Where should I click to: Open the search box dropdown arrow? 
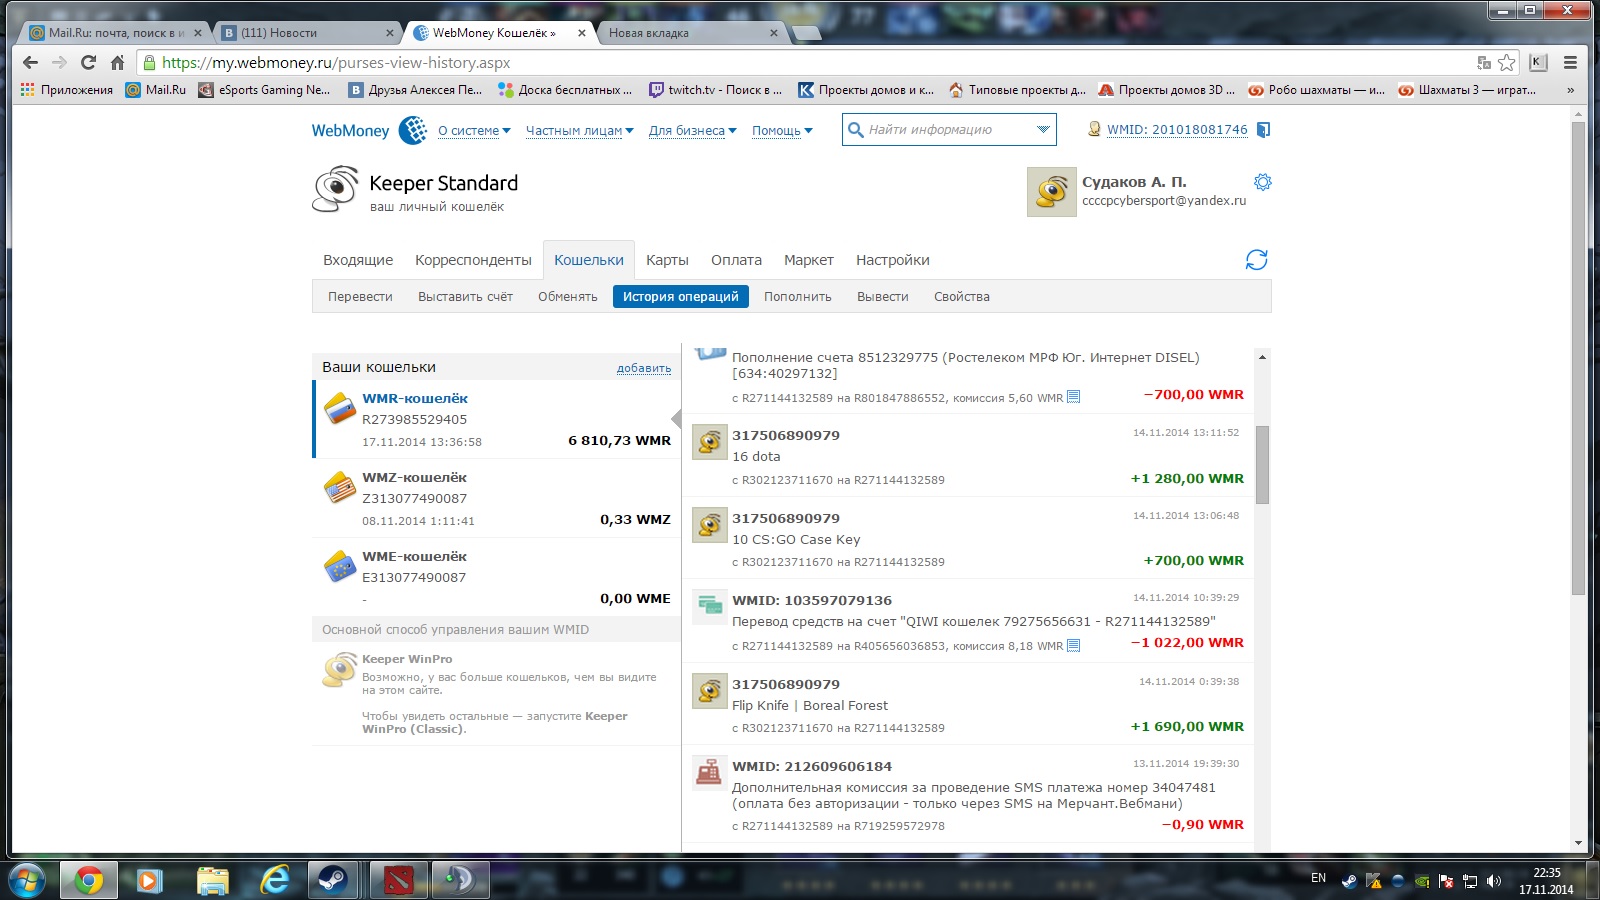pos(1043,129)
